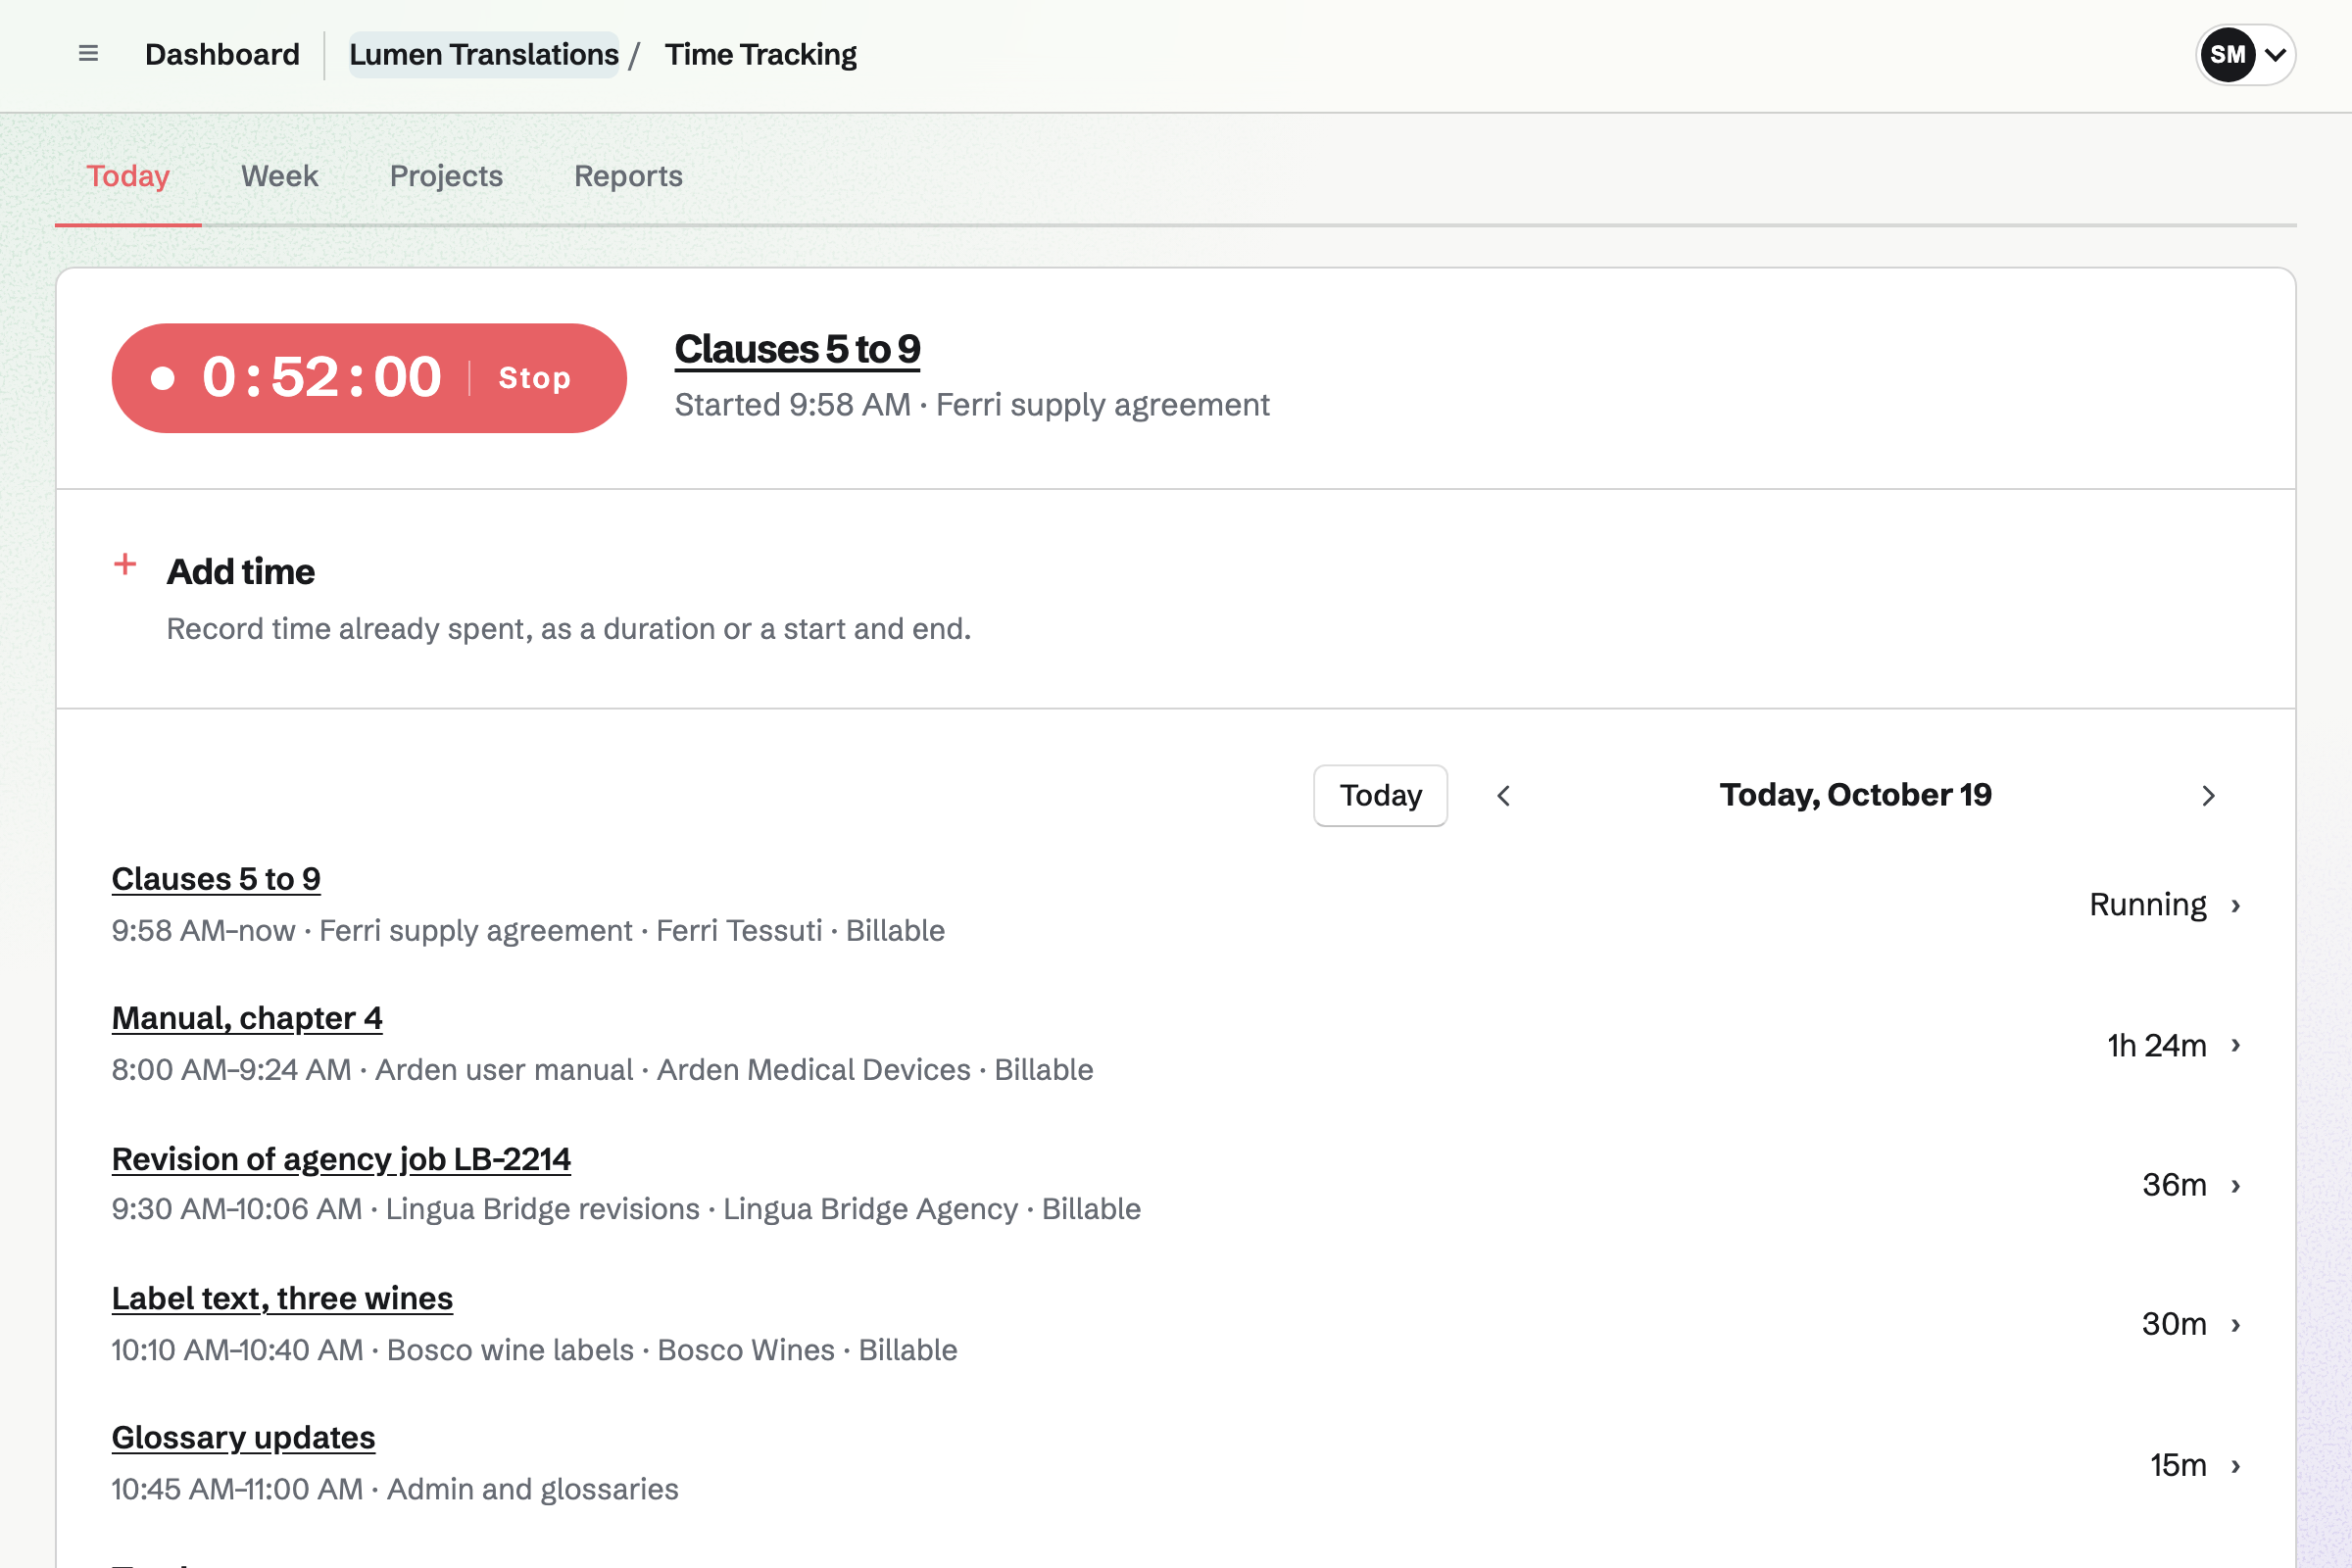Screen dimensions: 2352x1568
Task: Expand the 36m entry chevron
Action: pyautogui.click(x=2236, y=1185)
